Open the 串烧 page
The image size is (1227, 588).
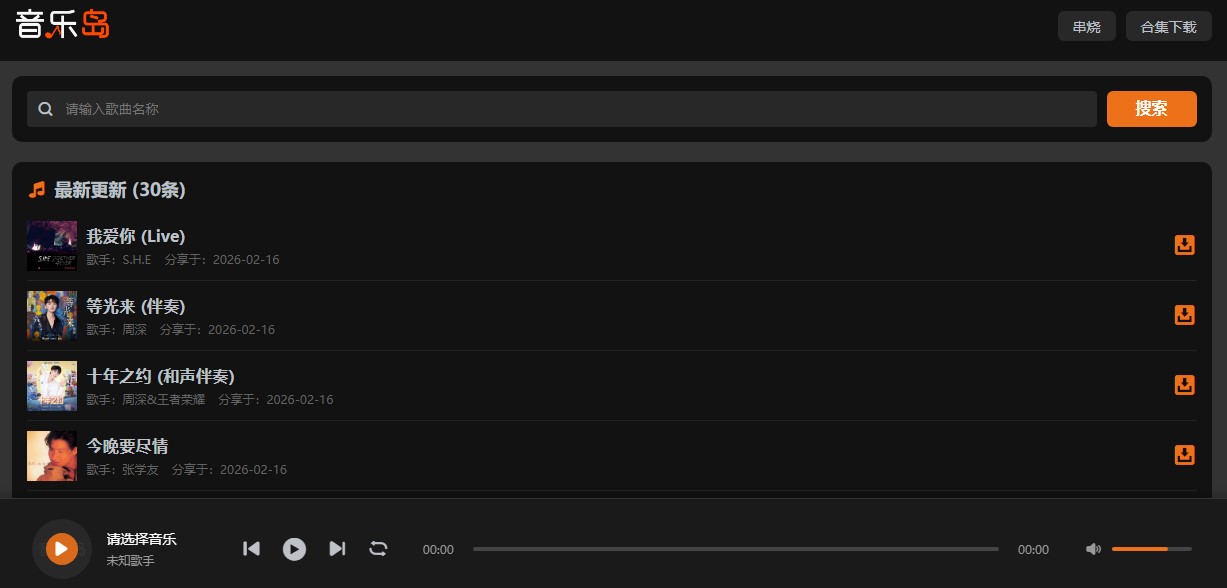click(1086, 27)
